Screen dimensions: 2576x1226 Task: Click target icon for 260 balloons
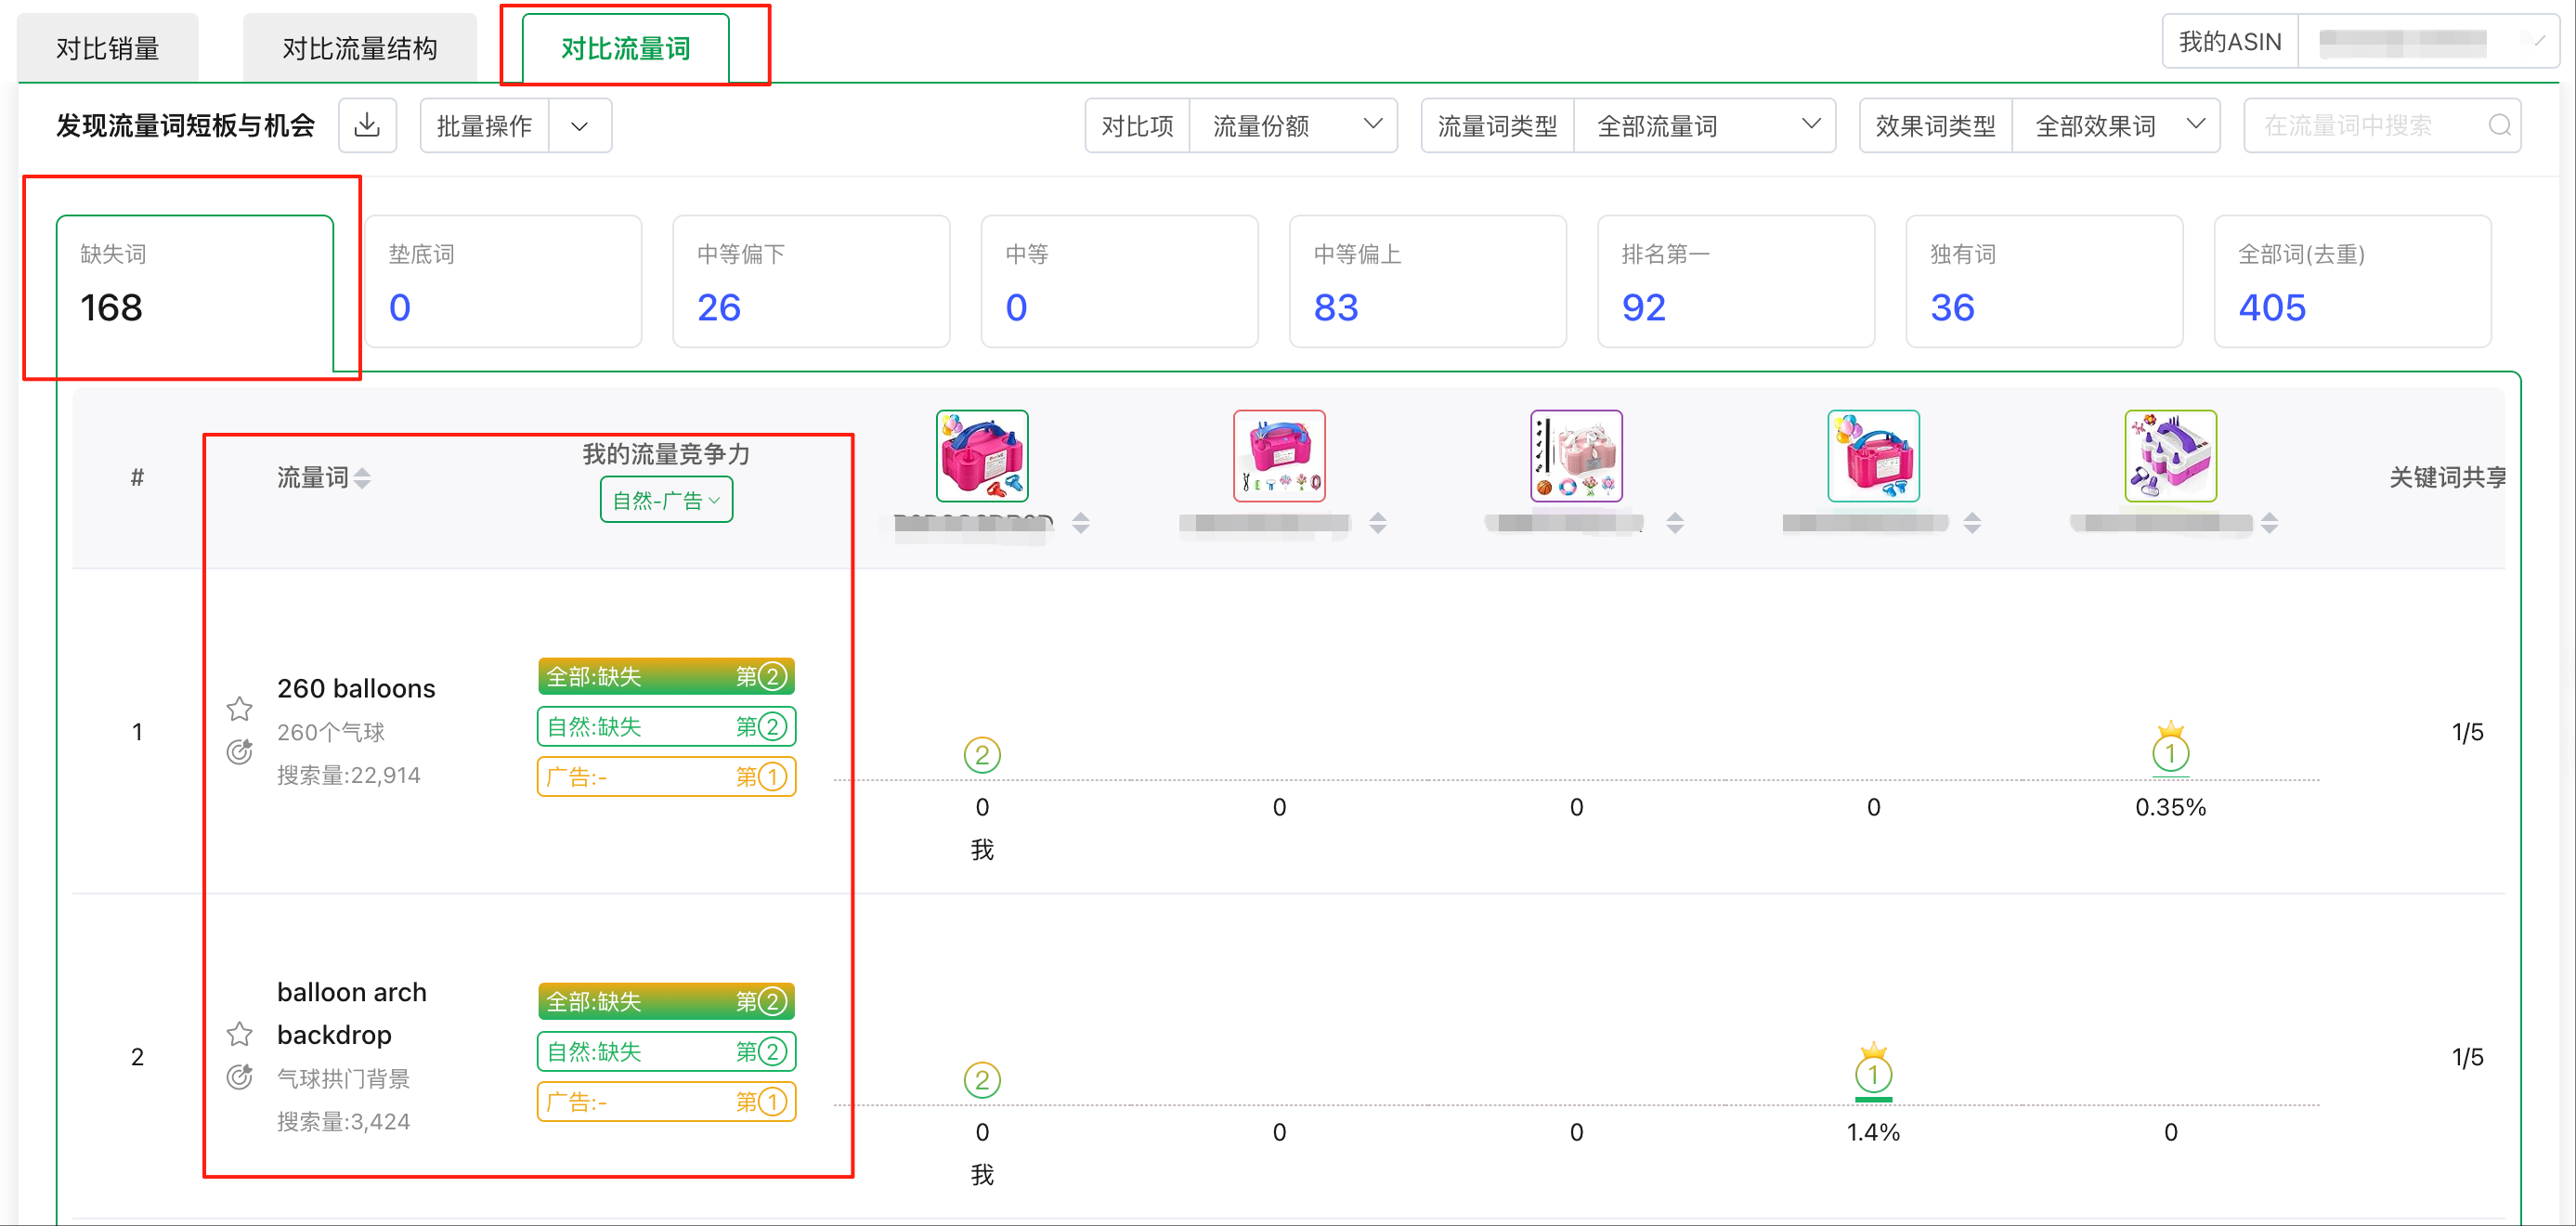click(x=239, y=752)
